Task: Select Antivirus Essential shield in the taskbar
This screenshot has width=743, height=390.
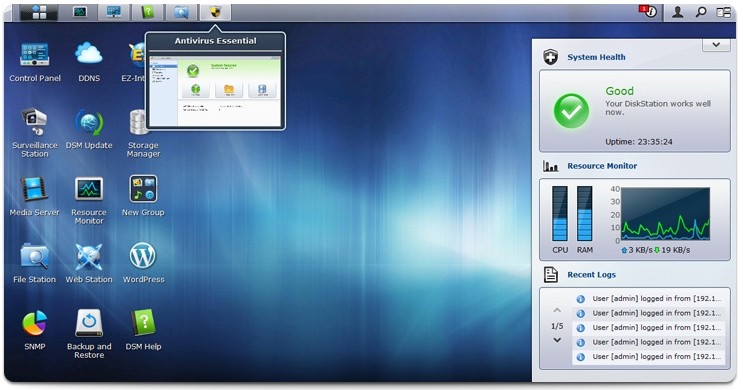Action: pyautogui.click(x=216, y=12)
